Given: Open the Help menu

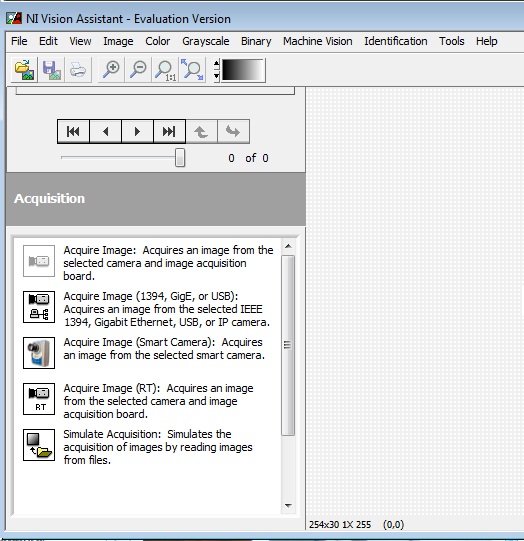Looking at the screenshot, I should 486,41.
